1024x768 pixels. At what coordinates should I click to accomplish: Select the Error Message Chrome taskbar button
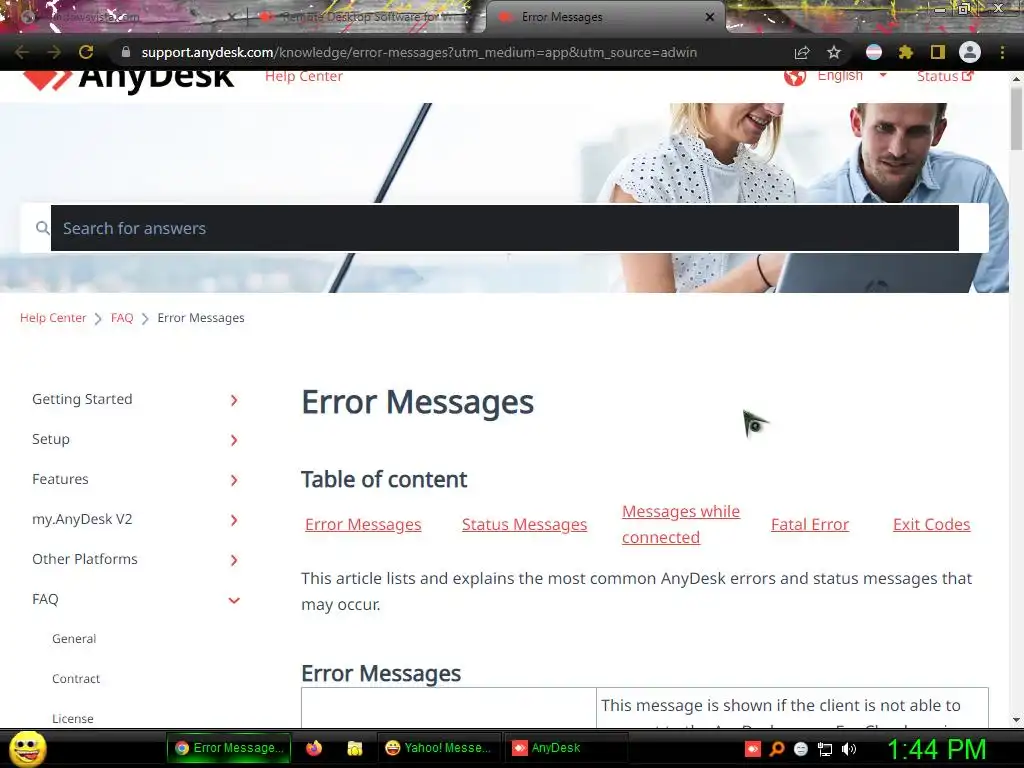pos(229,748)
